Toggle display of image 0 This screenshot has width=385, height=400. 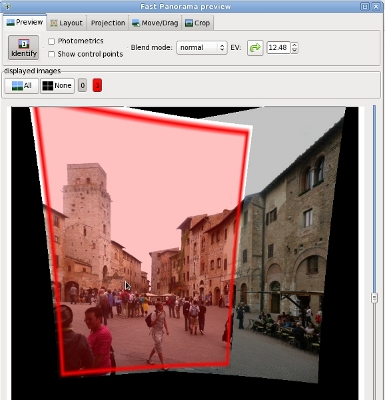[83, 86]
